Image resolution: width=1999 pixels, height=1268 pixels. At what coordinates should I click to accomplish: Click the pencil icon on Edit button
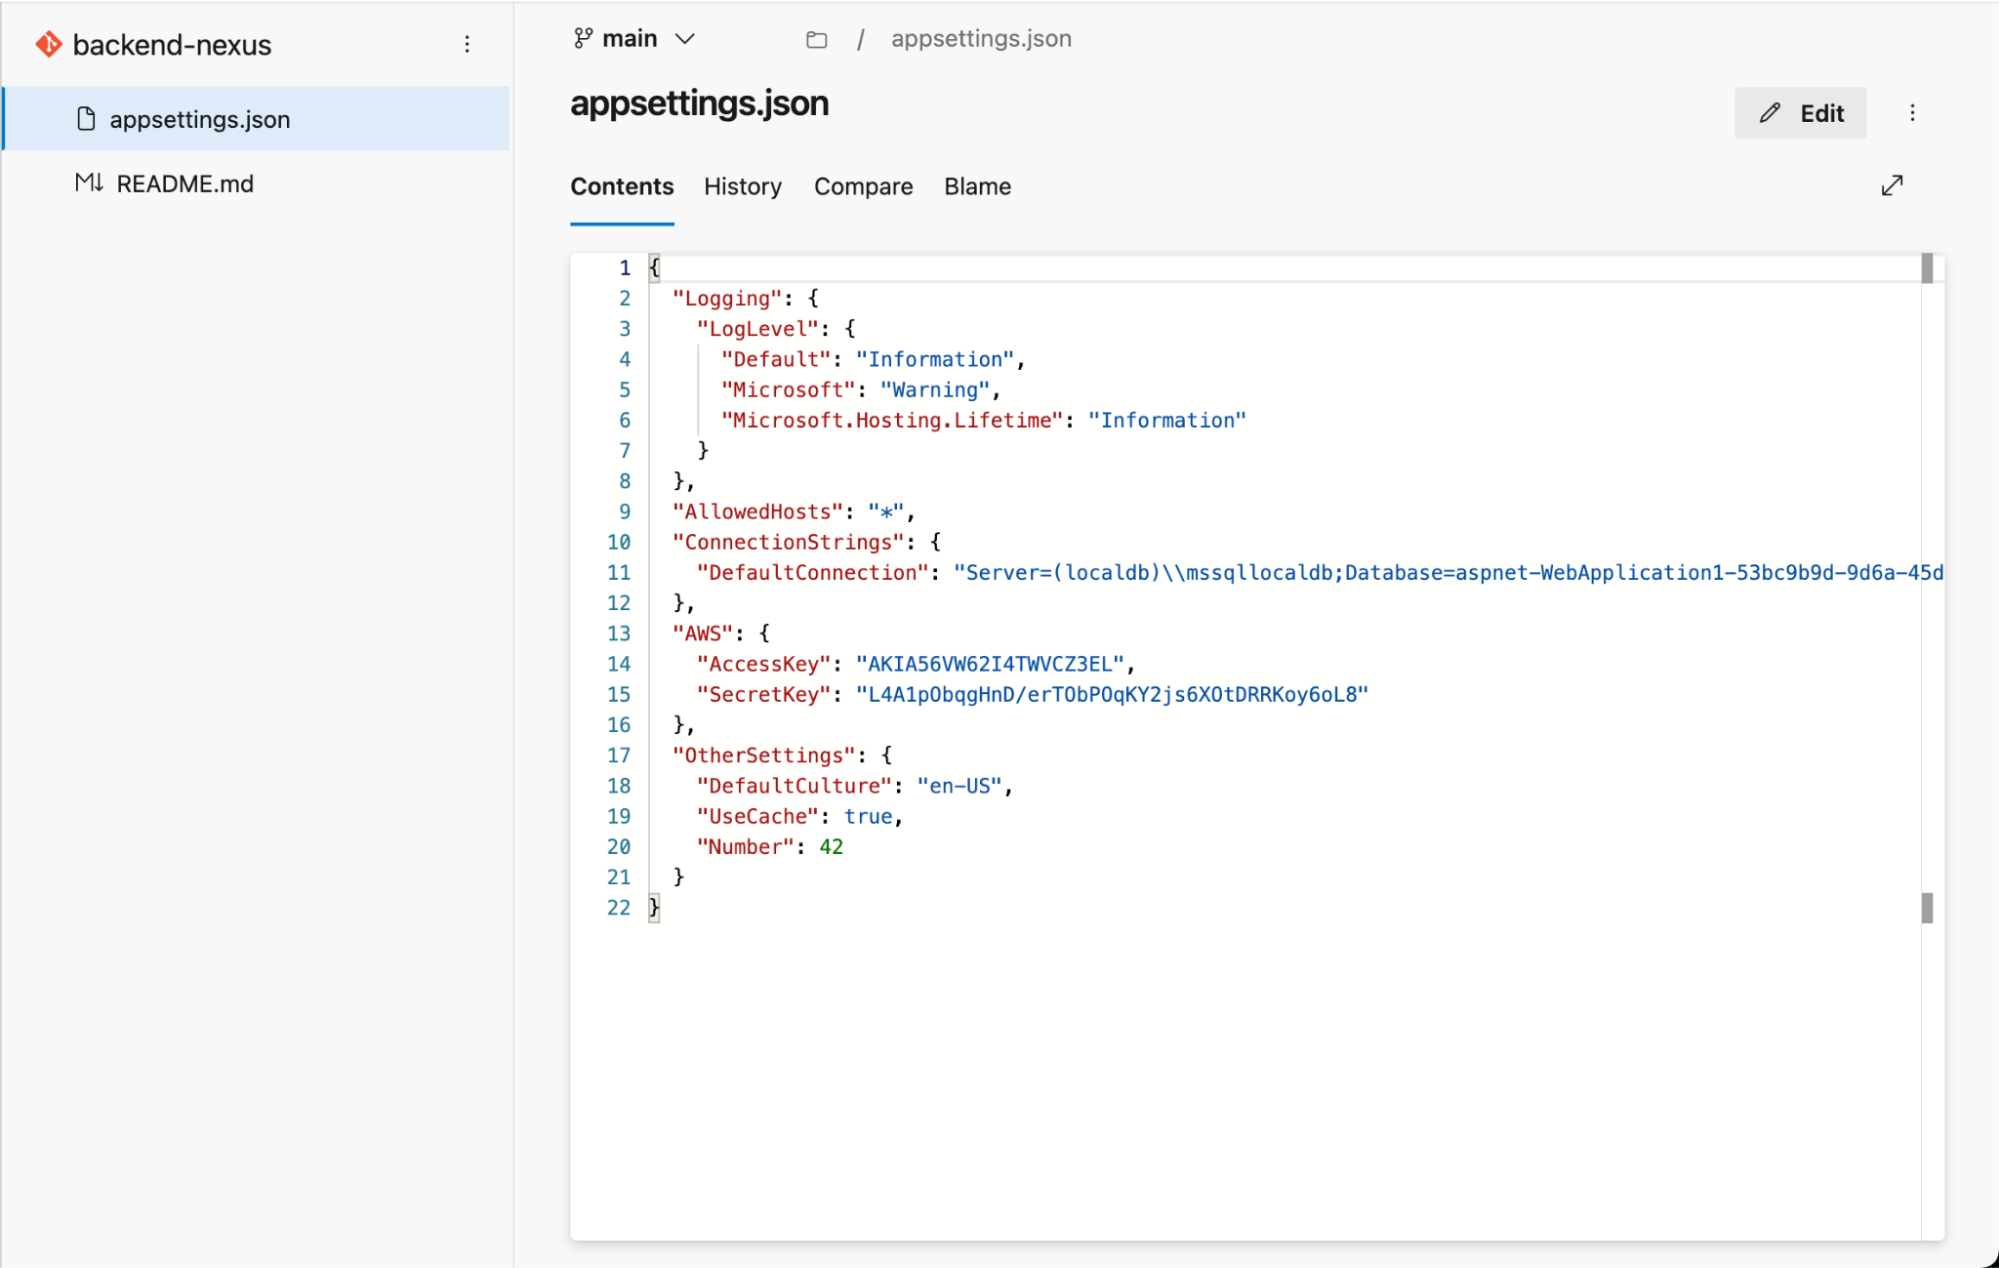1770,113
